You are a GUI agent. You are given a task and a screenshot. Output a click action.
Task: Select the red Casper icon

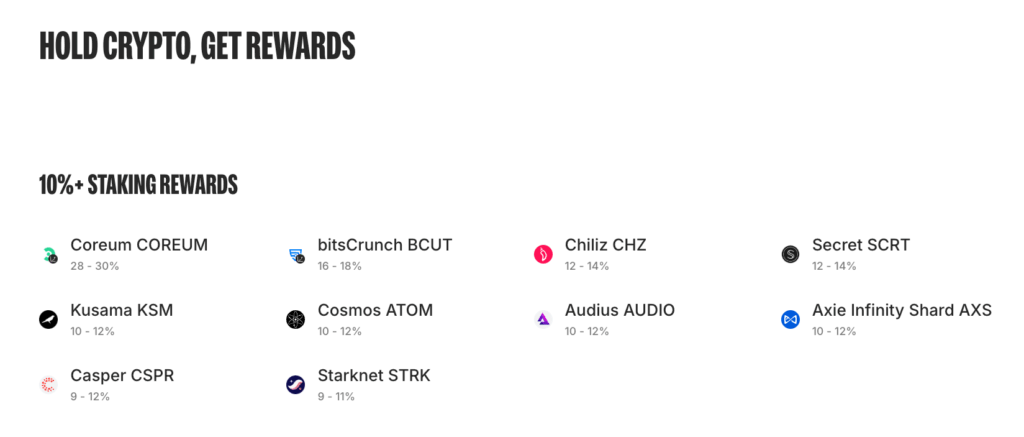click(x=48, y=385)
